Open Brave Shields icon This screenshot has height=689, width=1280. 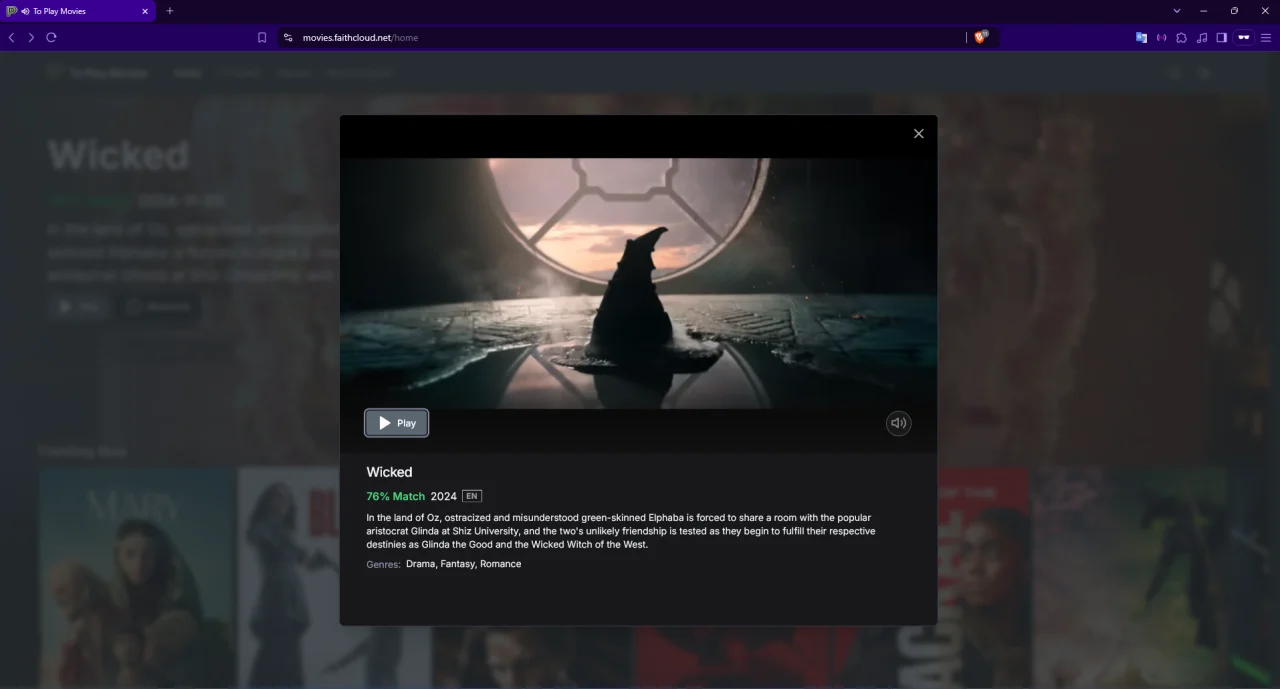(981, 37)
